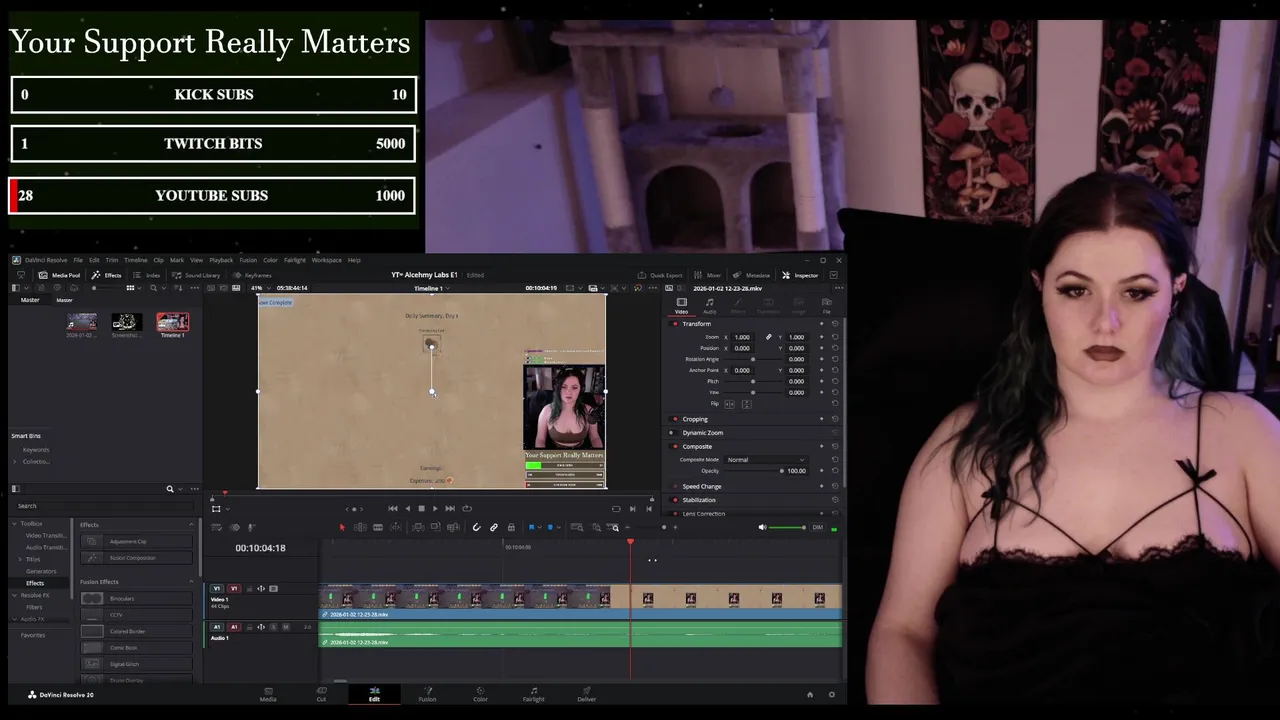Reset the Transform section

[835, 324]
